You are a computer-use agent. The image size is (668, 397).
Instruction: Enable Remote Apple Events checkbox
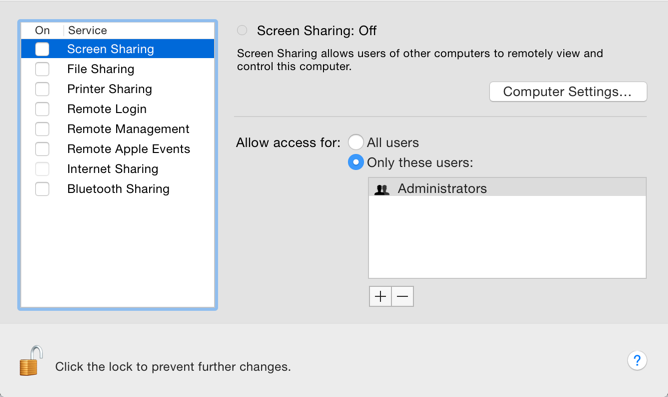[42, 149]
